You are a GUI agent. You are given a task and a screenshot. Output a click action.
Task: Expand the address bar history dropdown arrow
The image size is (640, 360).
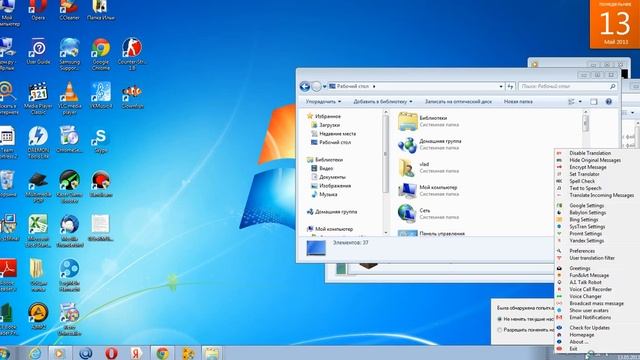(501, 87)
